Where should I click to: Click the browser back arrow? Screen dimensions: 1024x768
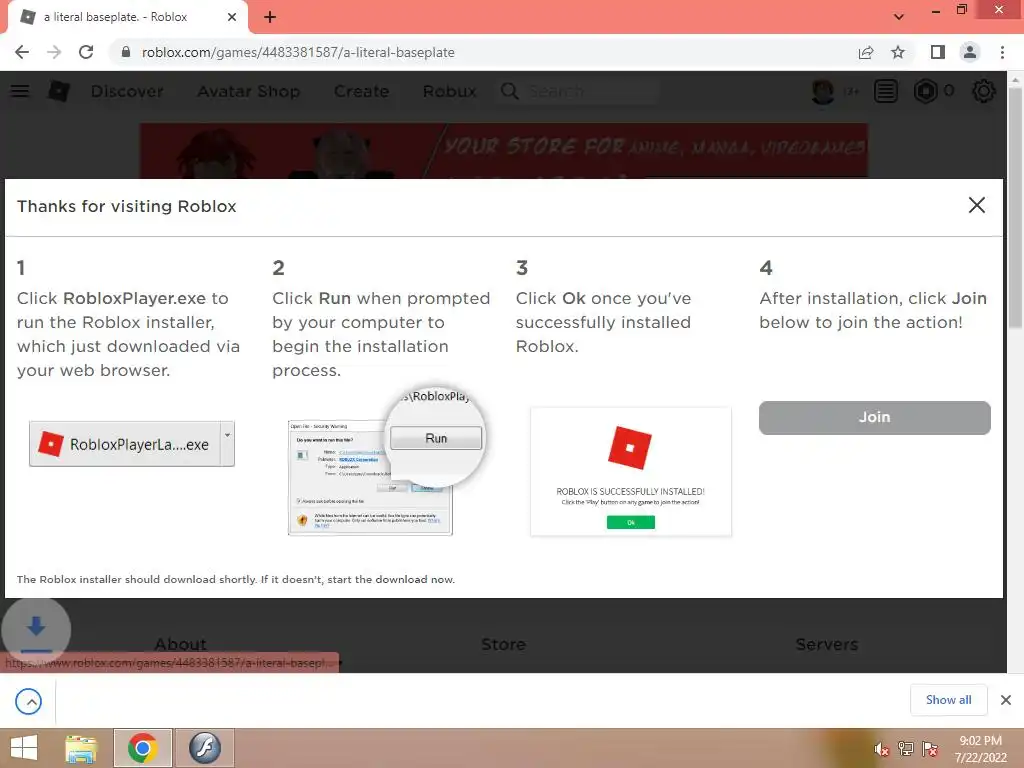22,52
